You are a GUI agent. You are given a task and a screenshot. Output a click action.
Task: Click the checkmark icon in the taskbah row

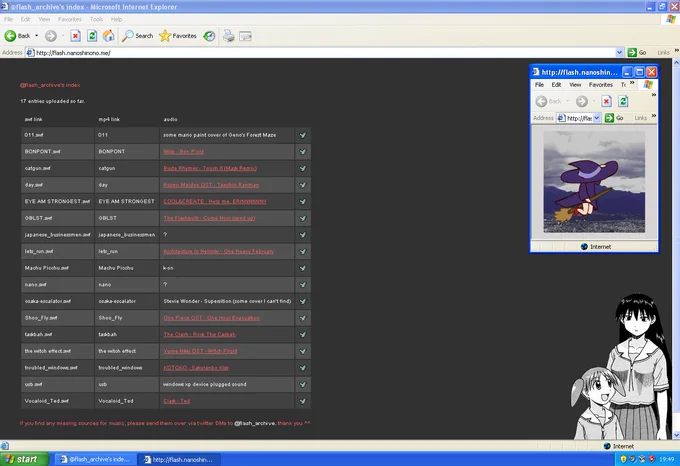[303, 335]
